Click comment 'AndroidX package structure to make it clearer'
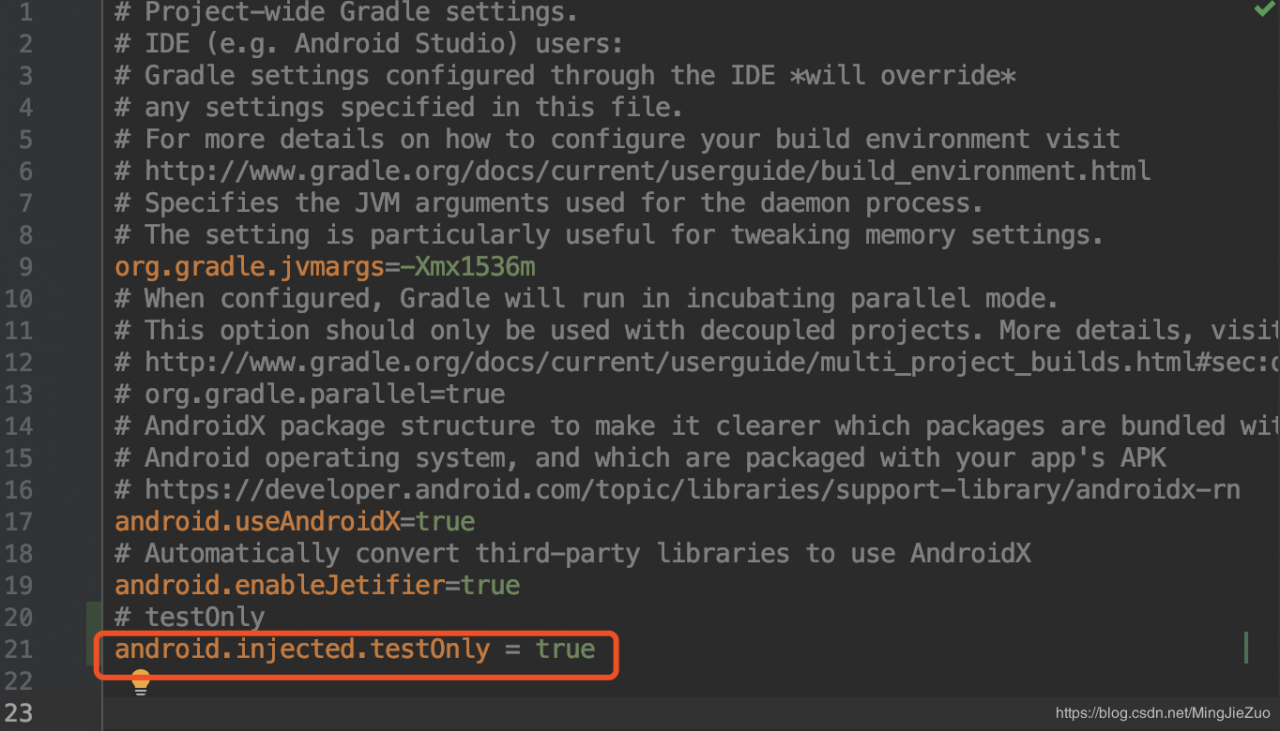This screenshot has width=1280, height=731. click(697, 425)
